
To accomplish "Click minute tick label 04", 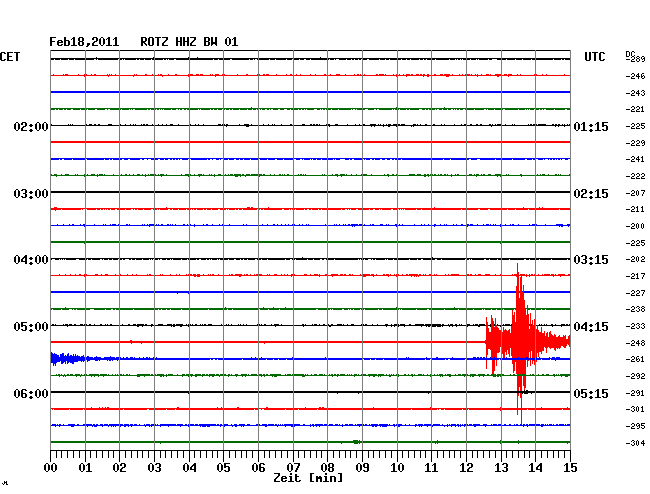I will click(189, 468).
